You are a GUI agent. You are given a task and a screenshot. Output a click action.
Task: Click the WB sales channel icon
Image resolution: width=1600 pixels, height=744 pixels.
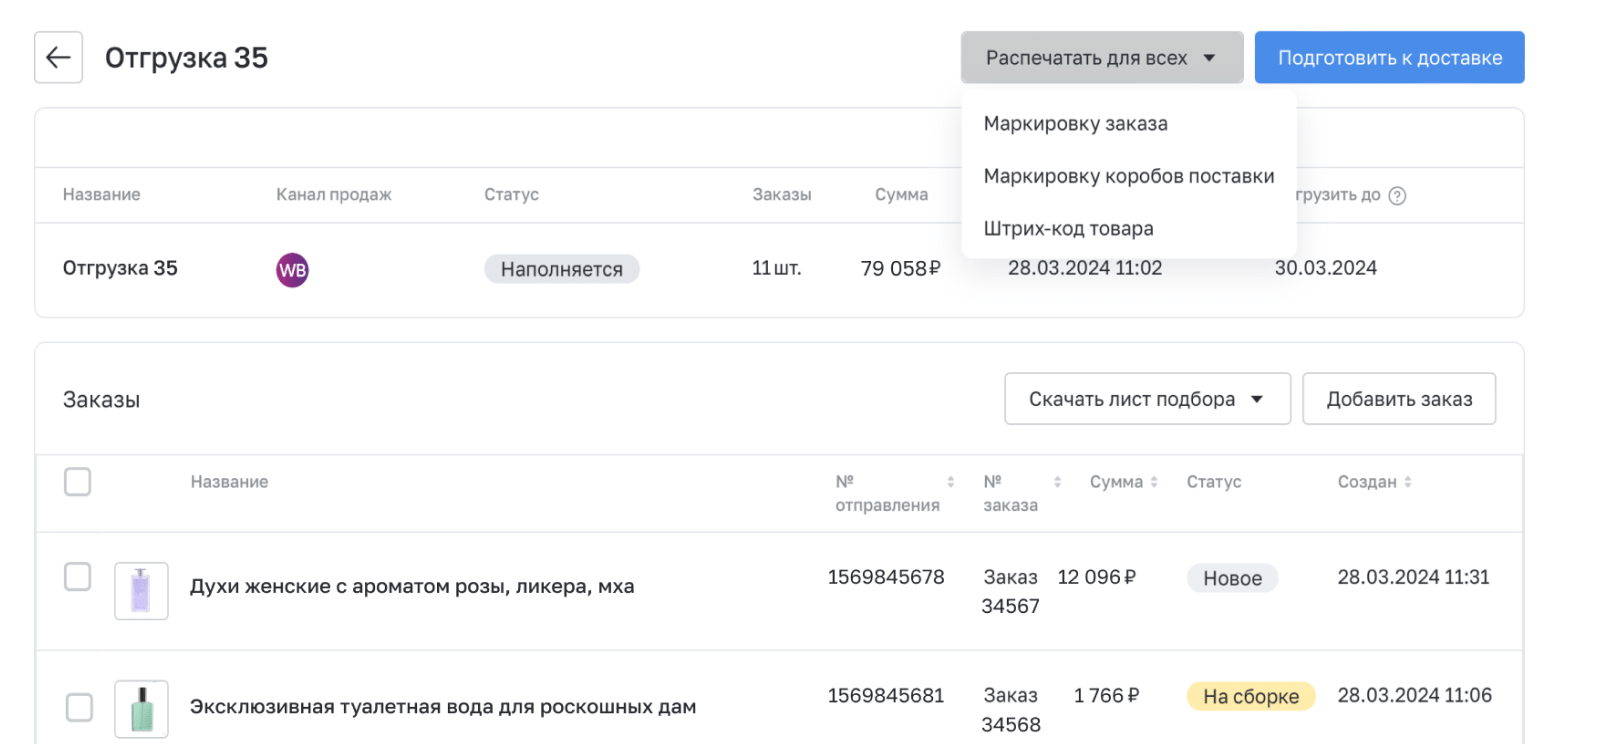tap(292, 270)
